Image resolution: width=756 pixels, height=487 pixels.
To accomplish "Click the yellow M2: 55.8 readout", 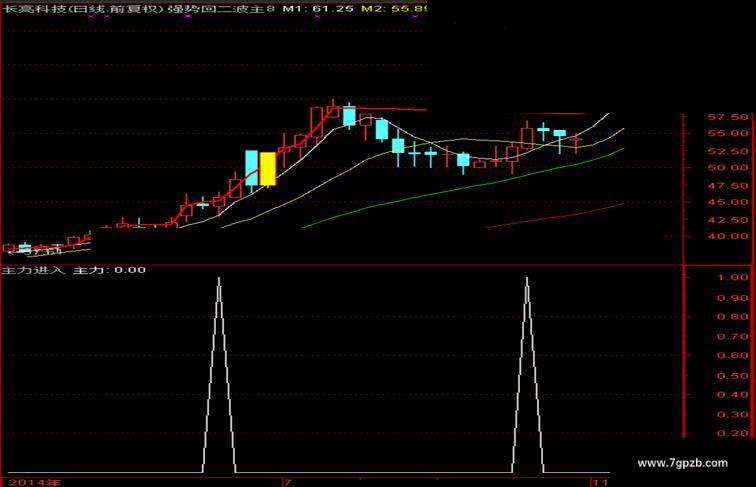I will tap(394, 8).
